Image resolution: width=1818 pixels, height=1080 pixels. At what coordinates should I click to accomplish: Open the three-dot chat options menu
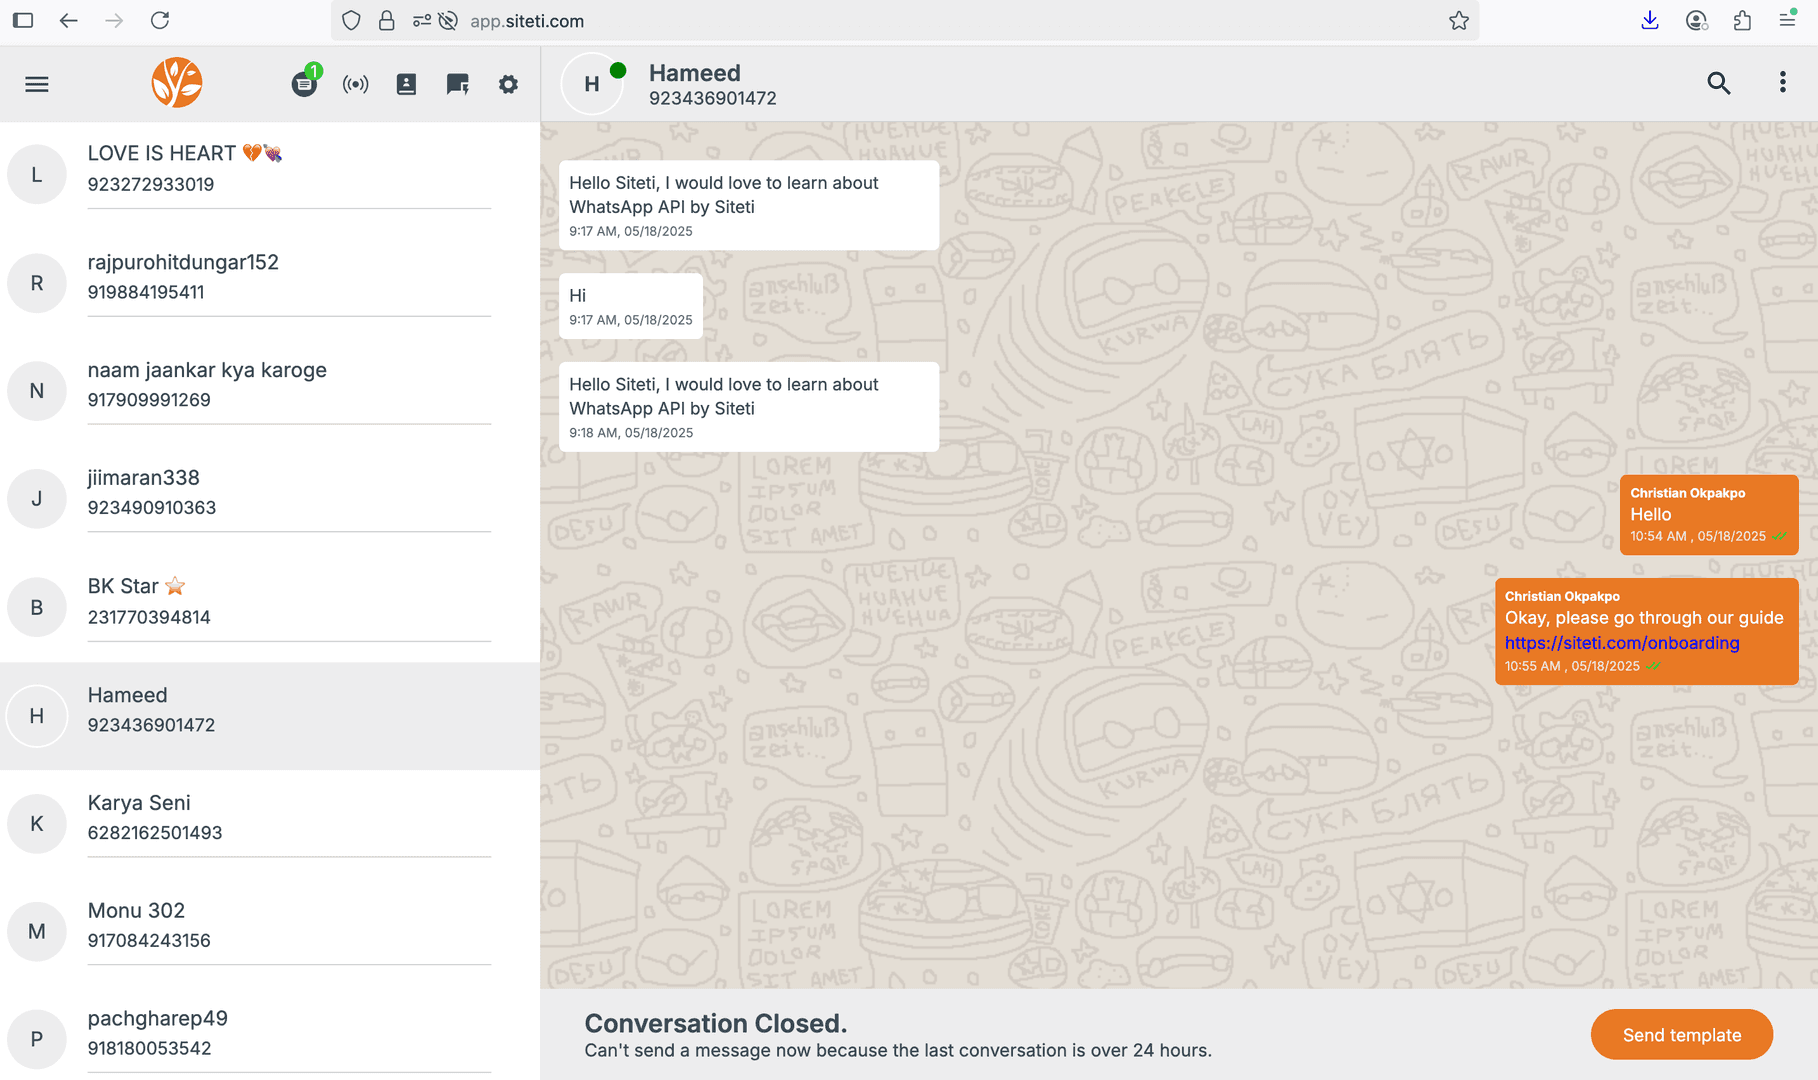pyautogui.click(x=1782, y=83)
